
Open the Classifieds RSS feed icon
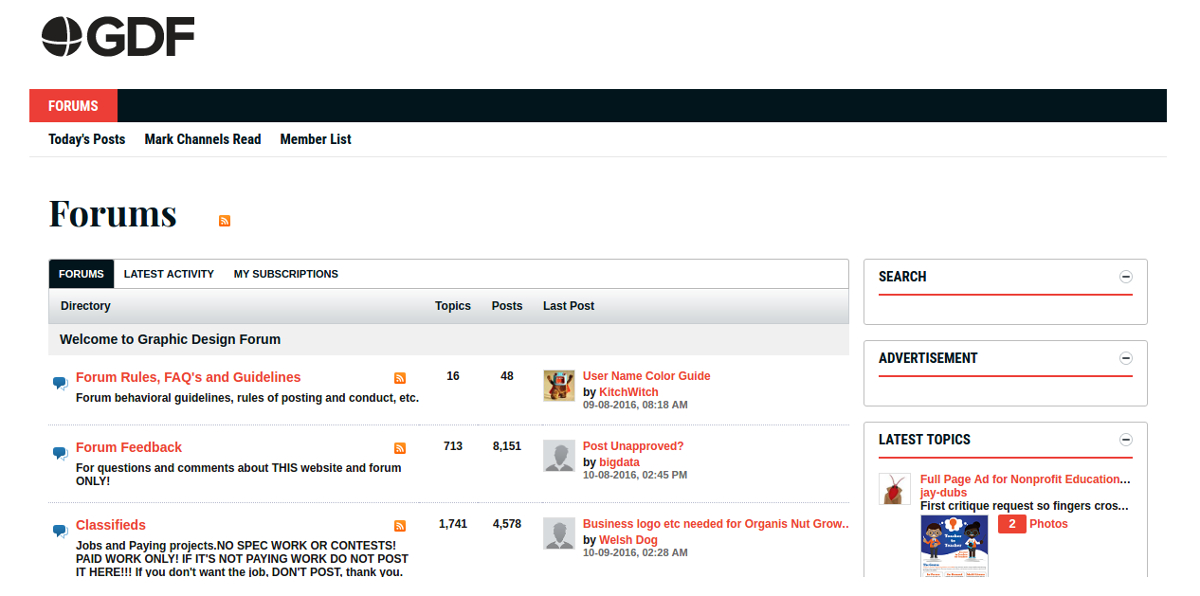pyautogui.click(x=400, y=525)
